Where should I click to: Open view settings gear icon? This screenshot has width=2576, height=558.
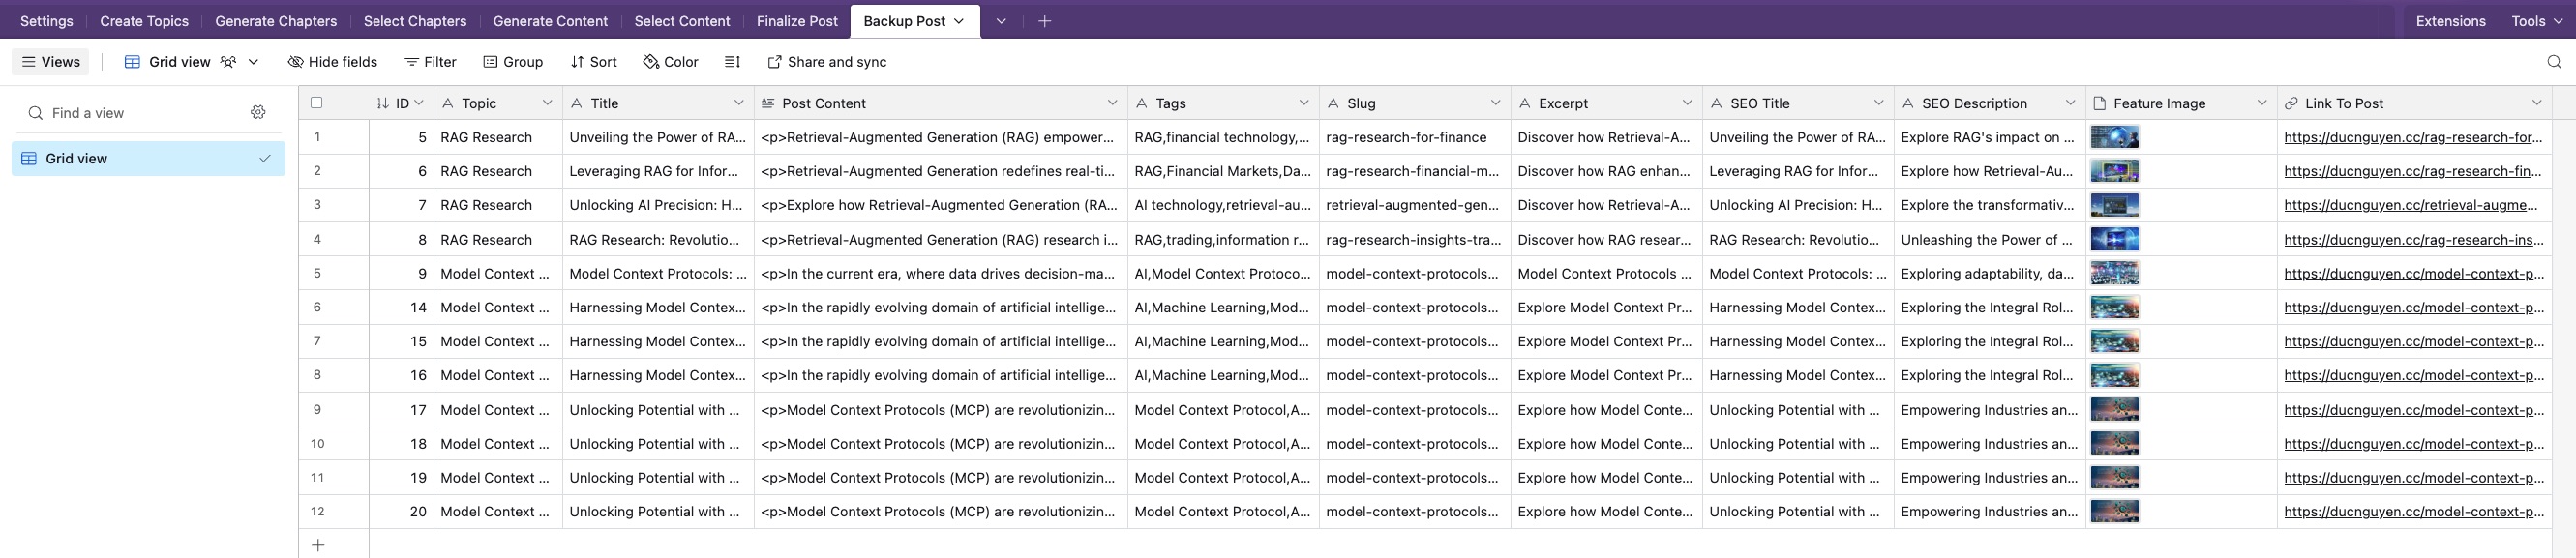coord(258,112)
